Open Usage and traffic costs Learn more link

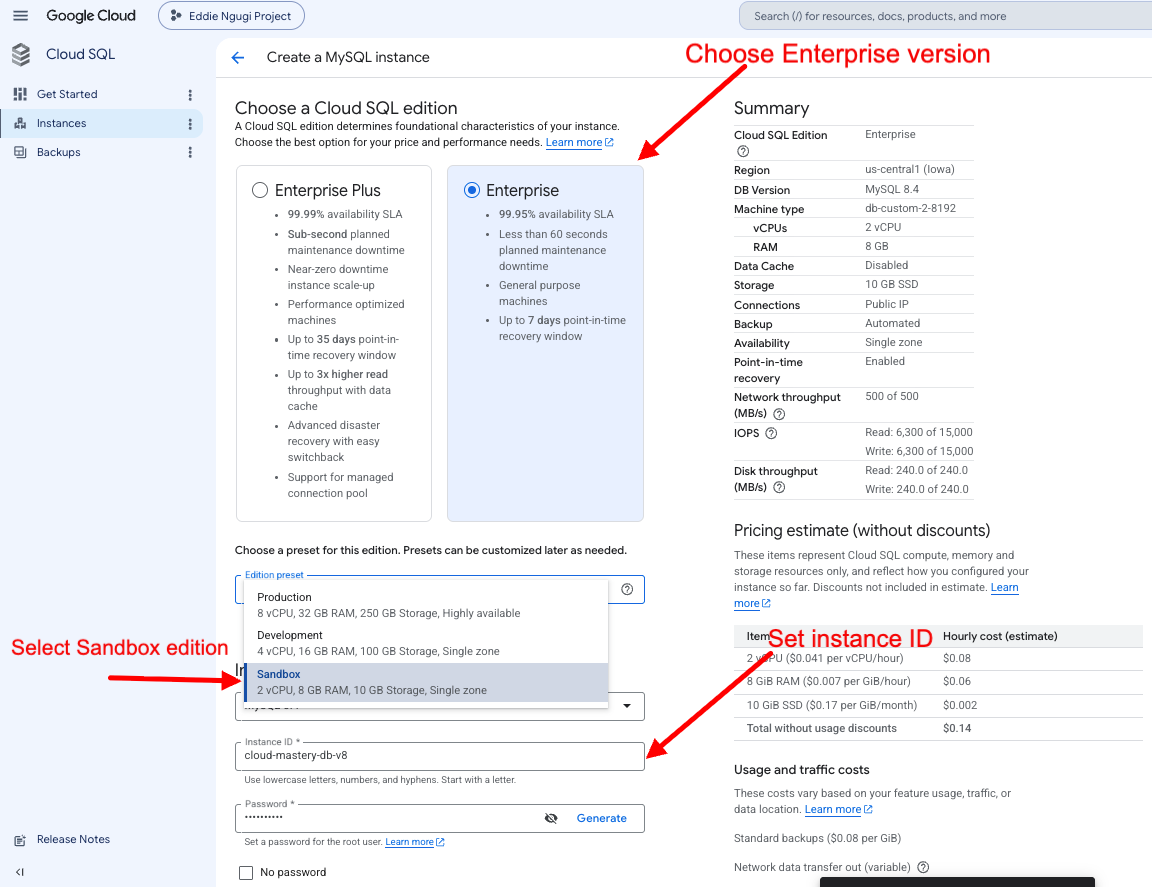[x=838, y=809]
